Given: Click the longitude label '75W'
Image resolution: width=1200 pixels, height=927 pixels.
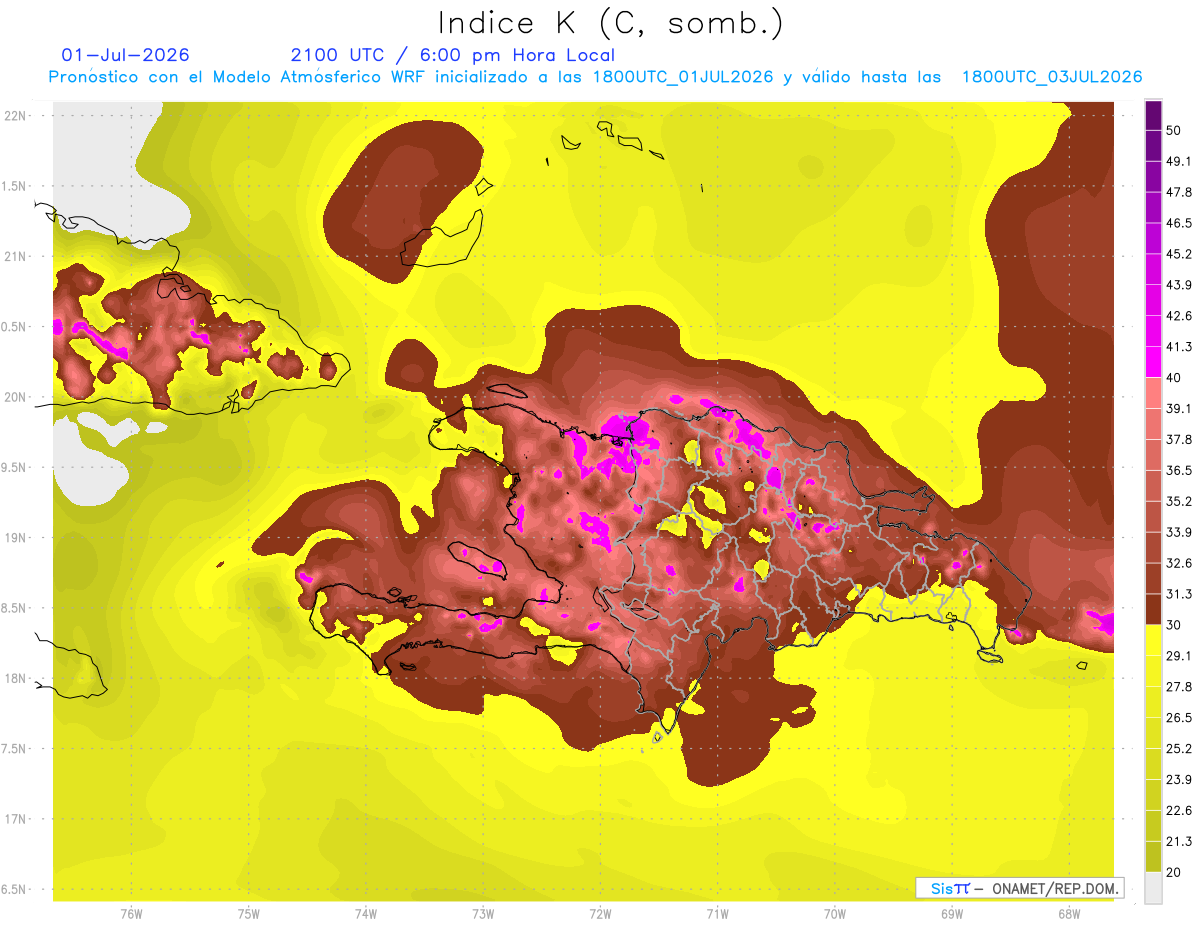Looking at the screenshot, I should [x=249, y=914].
